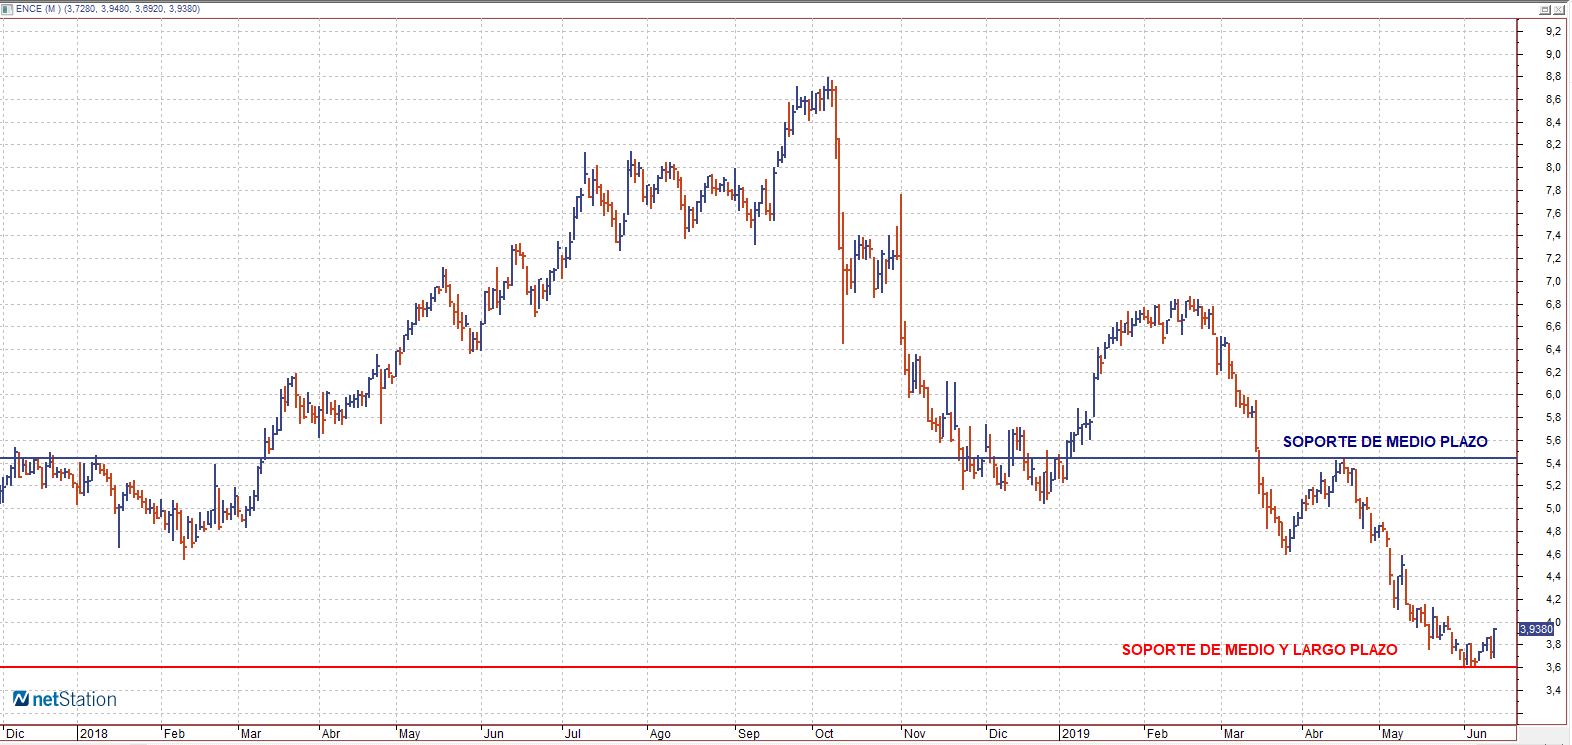Image resolution: width=1572 pixels, height=745 pixels.
Task: Click the 8,8 price axis label
Action: (x=1553, y=77)
